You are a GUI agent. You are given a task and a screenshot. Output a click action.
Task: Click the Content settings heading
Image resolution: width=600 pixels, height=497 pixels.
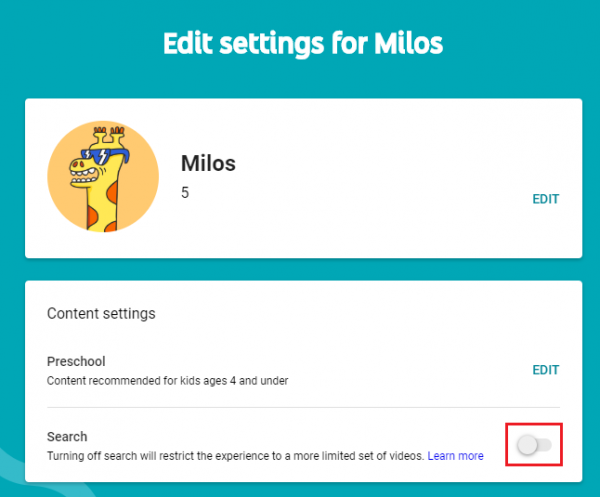(x=101, y=313)
